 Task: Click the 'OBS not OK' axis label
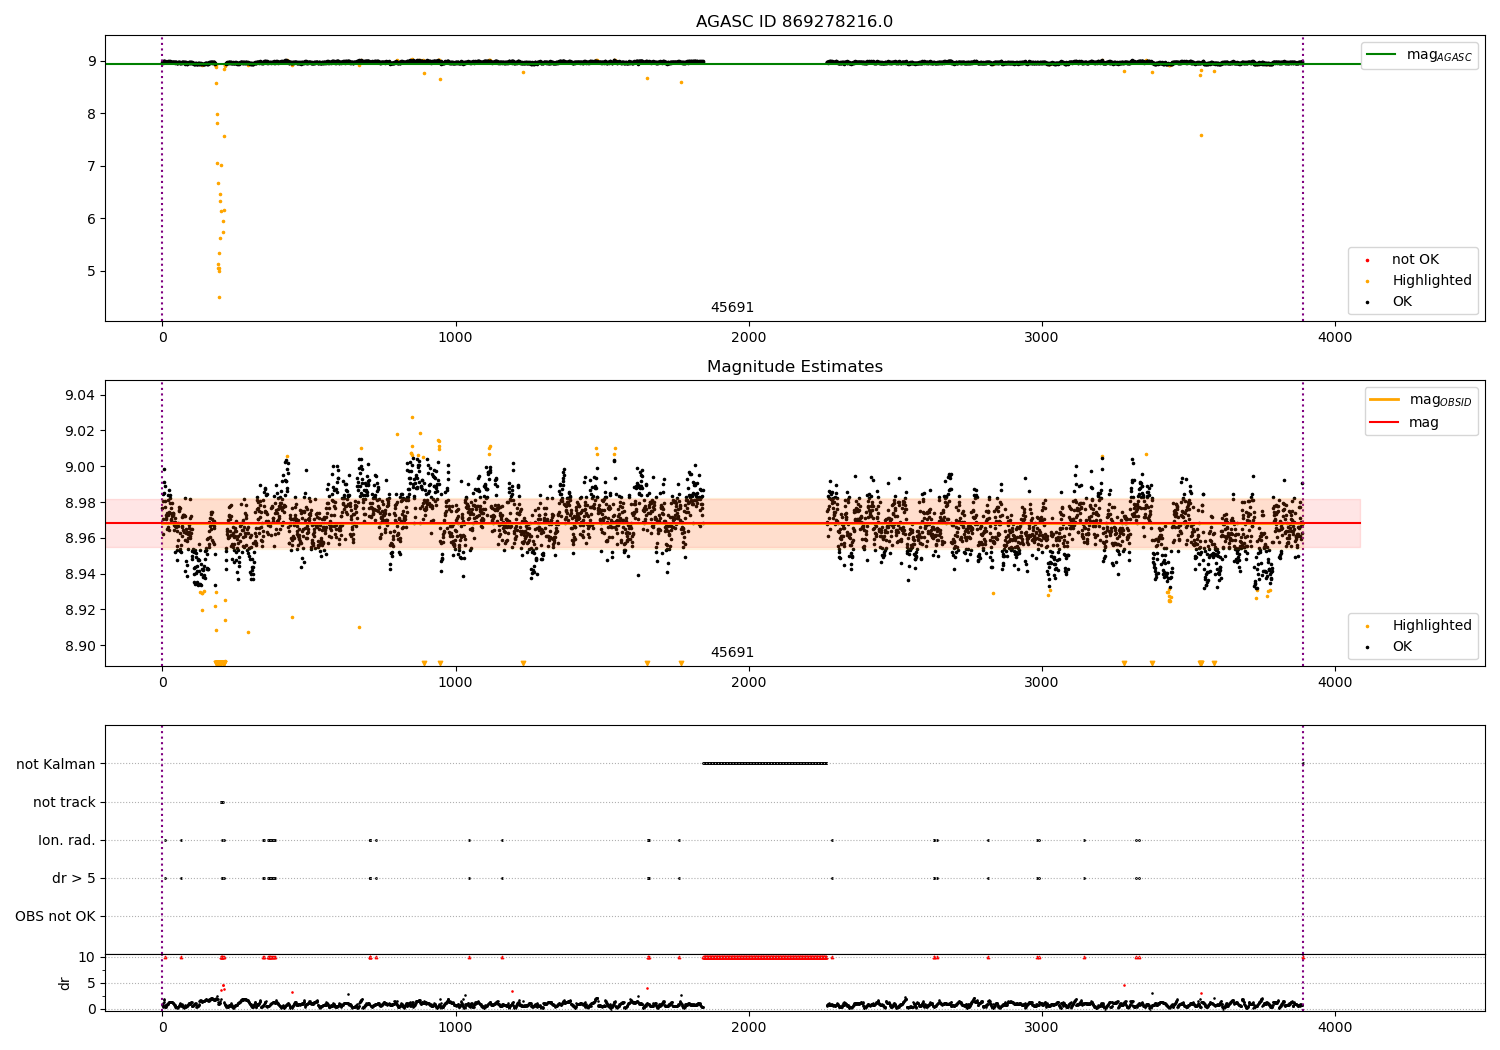[x=55, y=916]
